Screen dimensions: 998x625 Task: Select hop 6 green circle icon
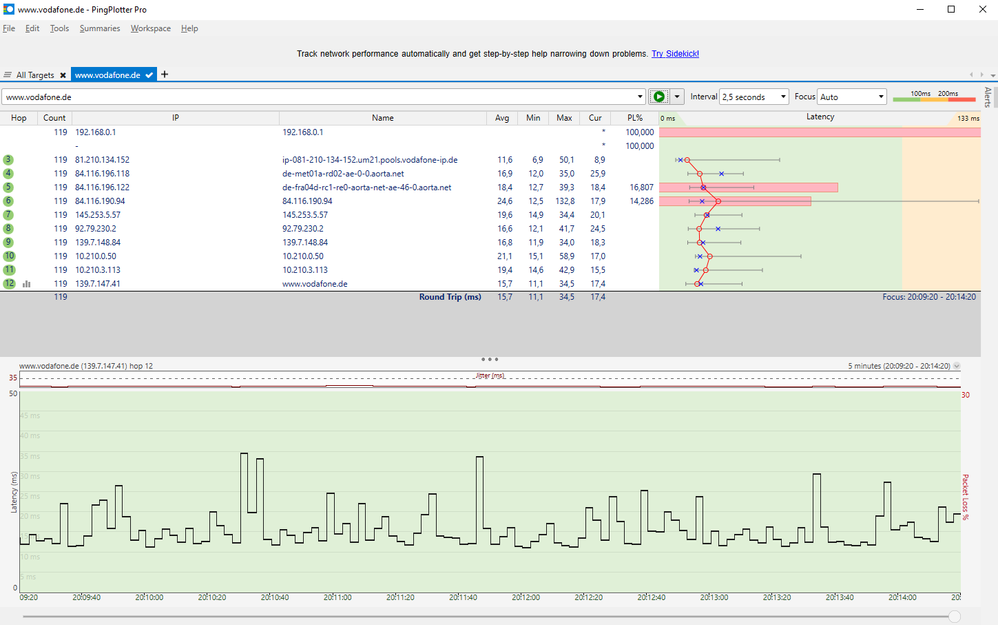coord(8,201)
